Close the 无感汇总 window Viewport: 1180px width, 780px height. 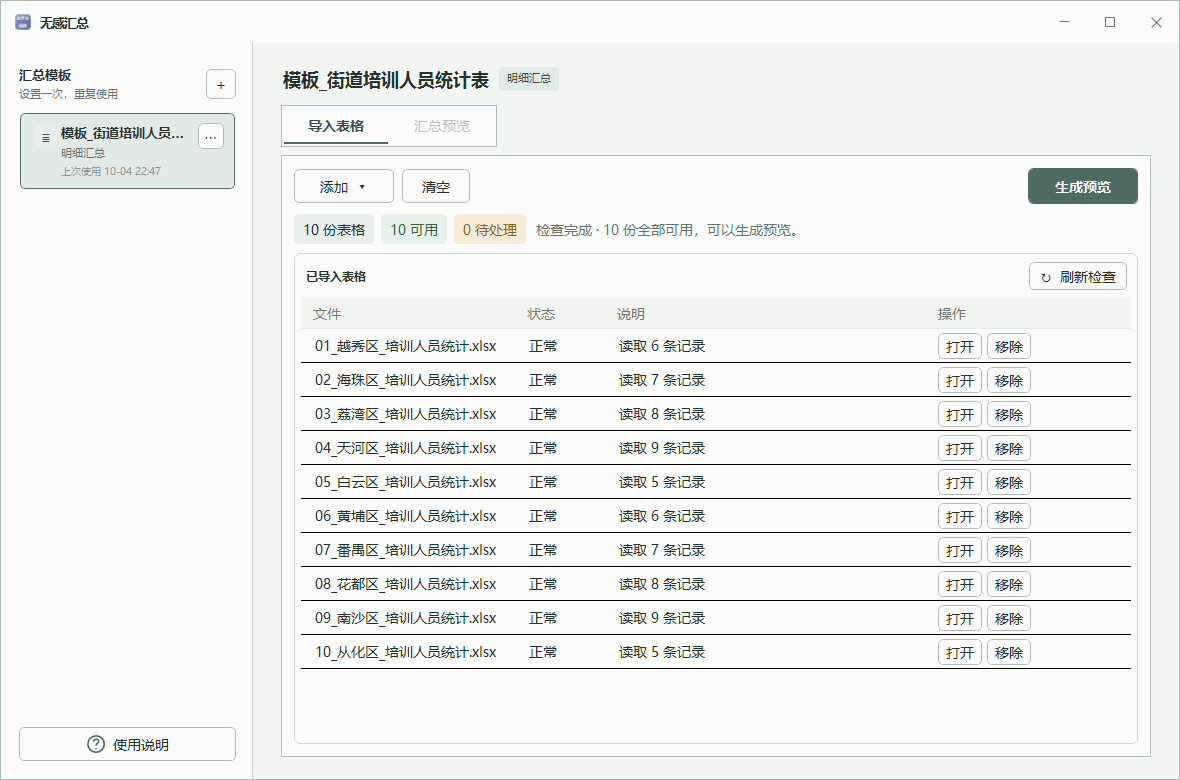pos(1157,23)
